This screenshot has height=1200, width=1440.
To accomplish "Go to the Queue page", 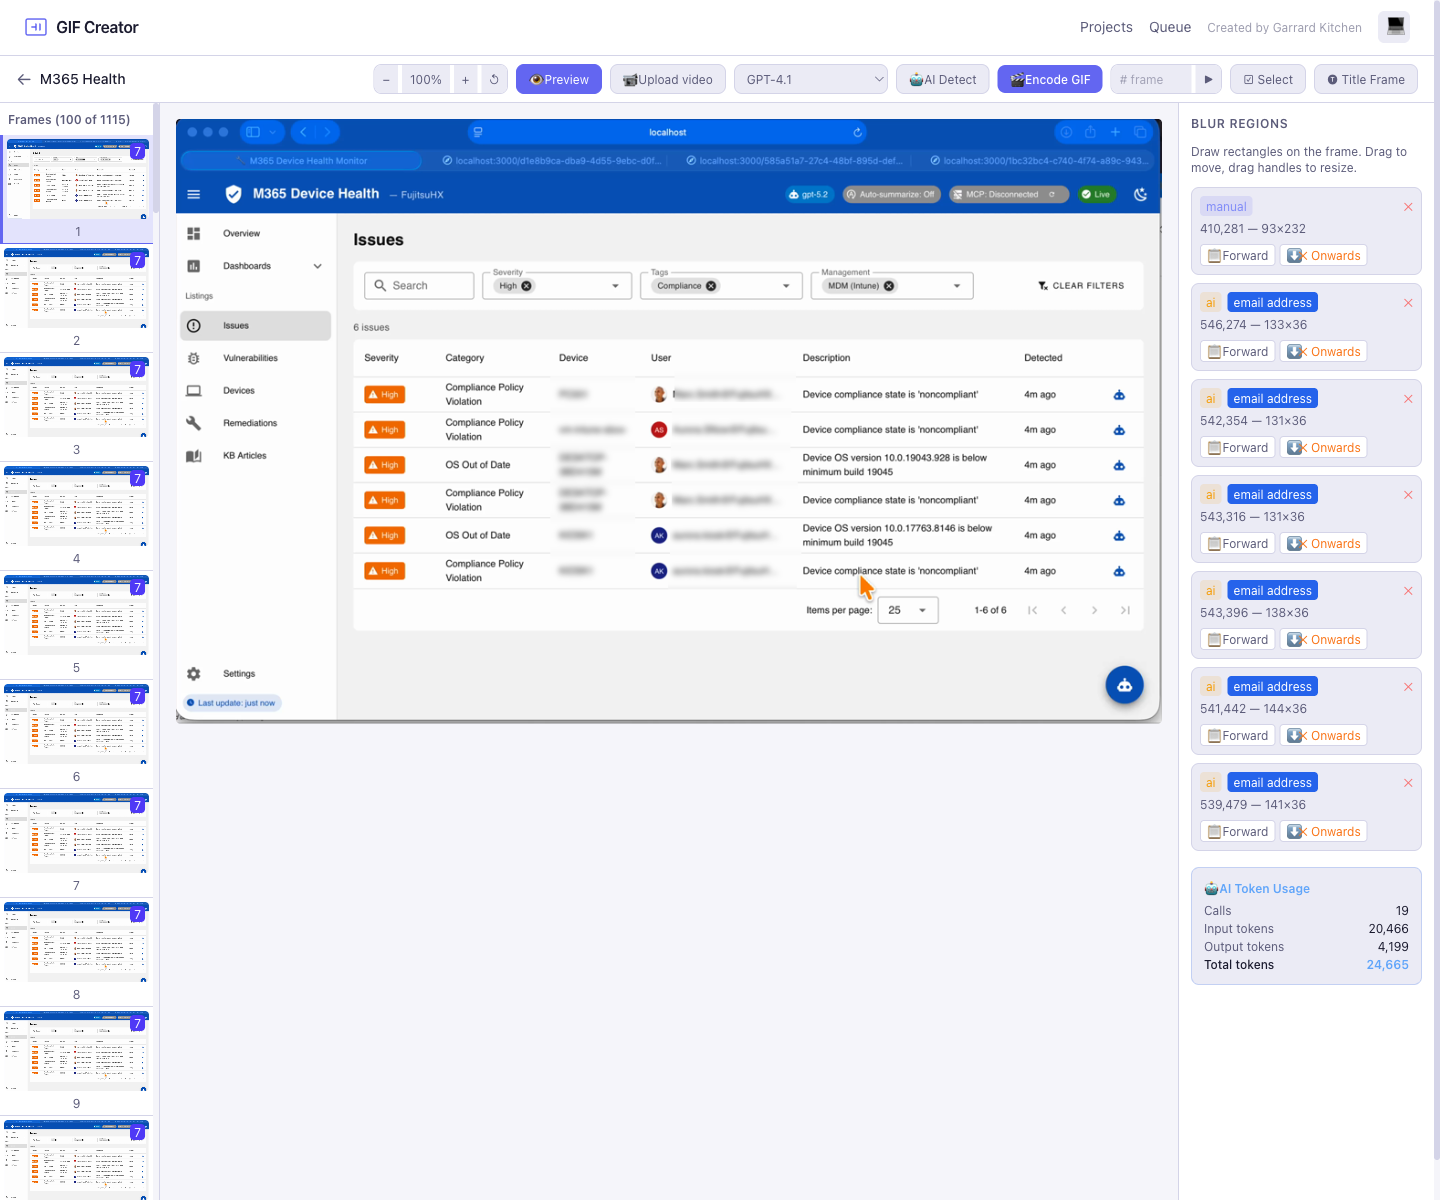I will (x=1170, y=28).
